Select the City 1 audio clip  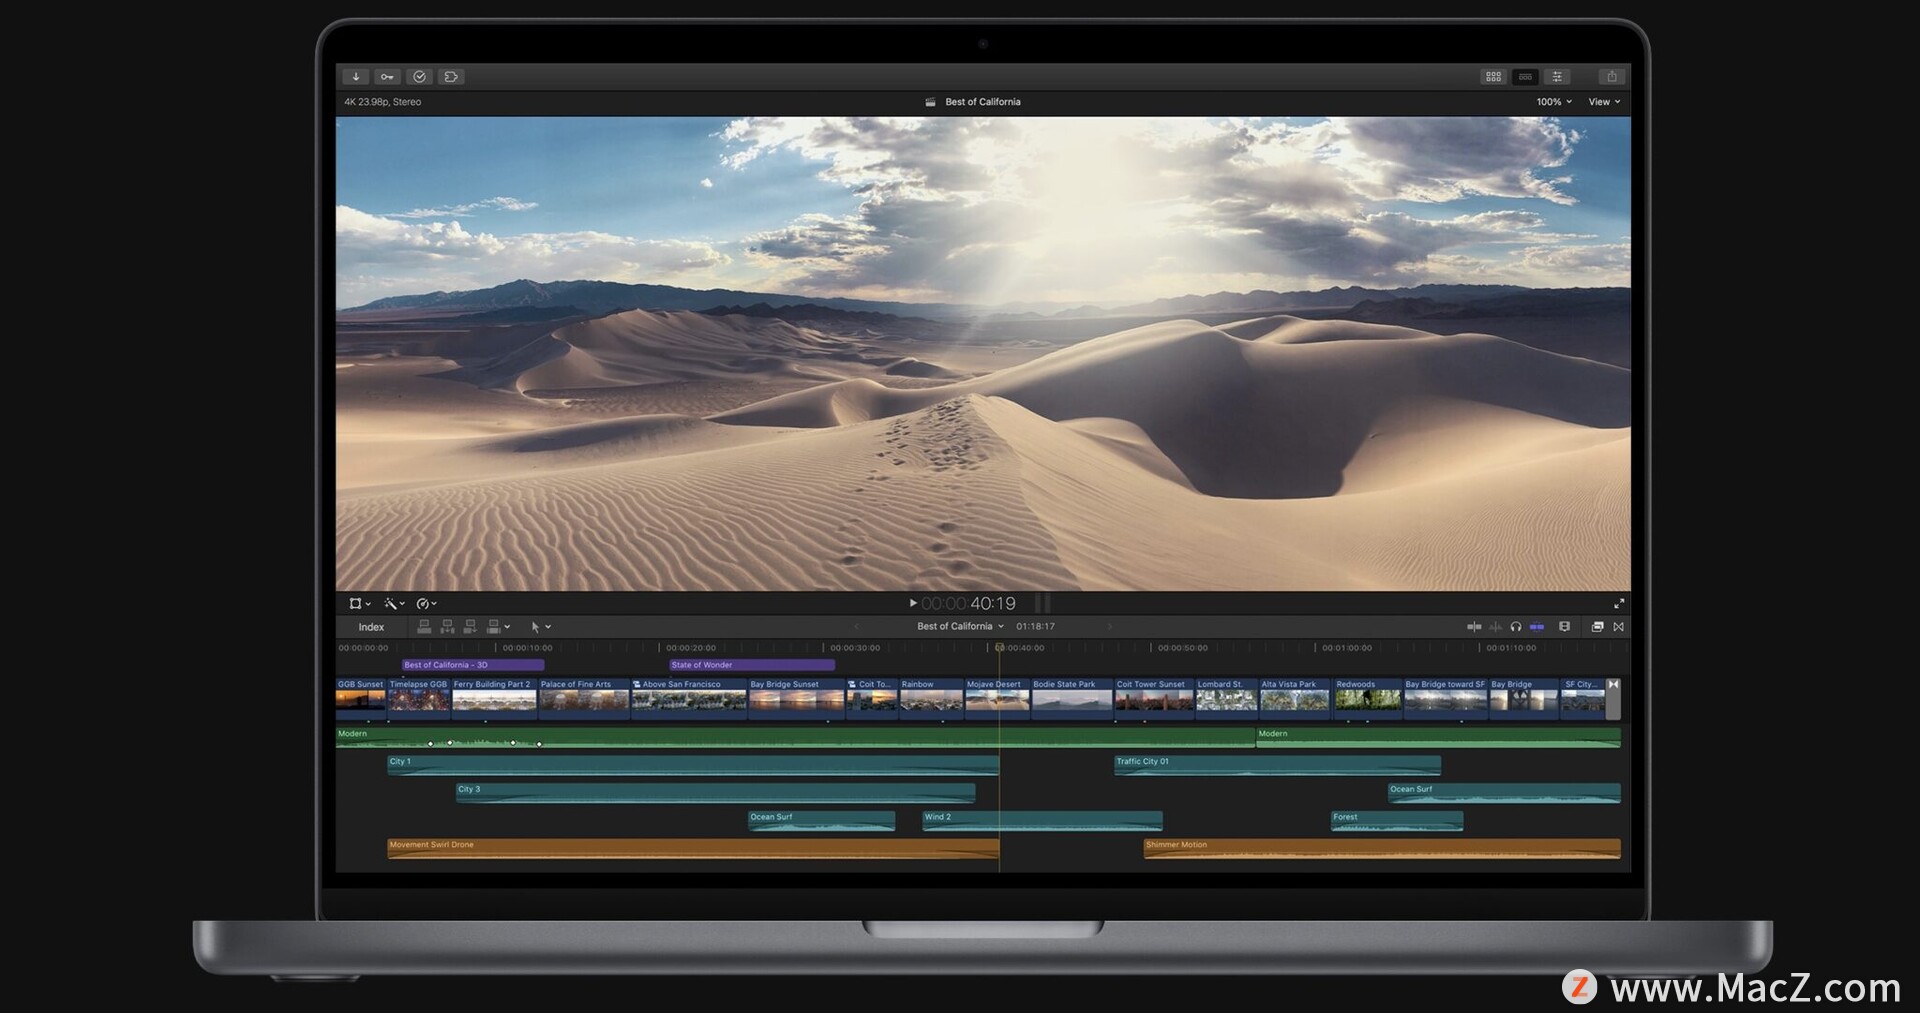coord(693,765)
